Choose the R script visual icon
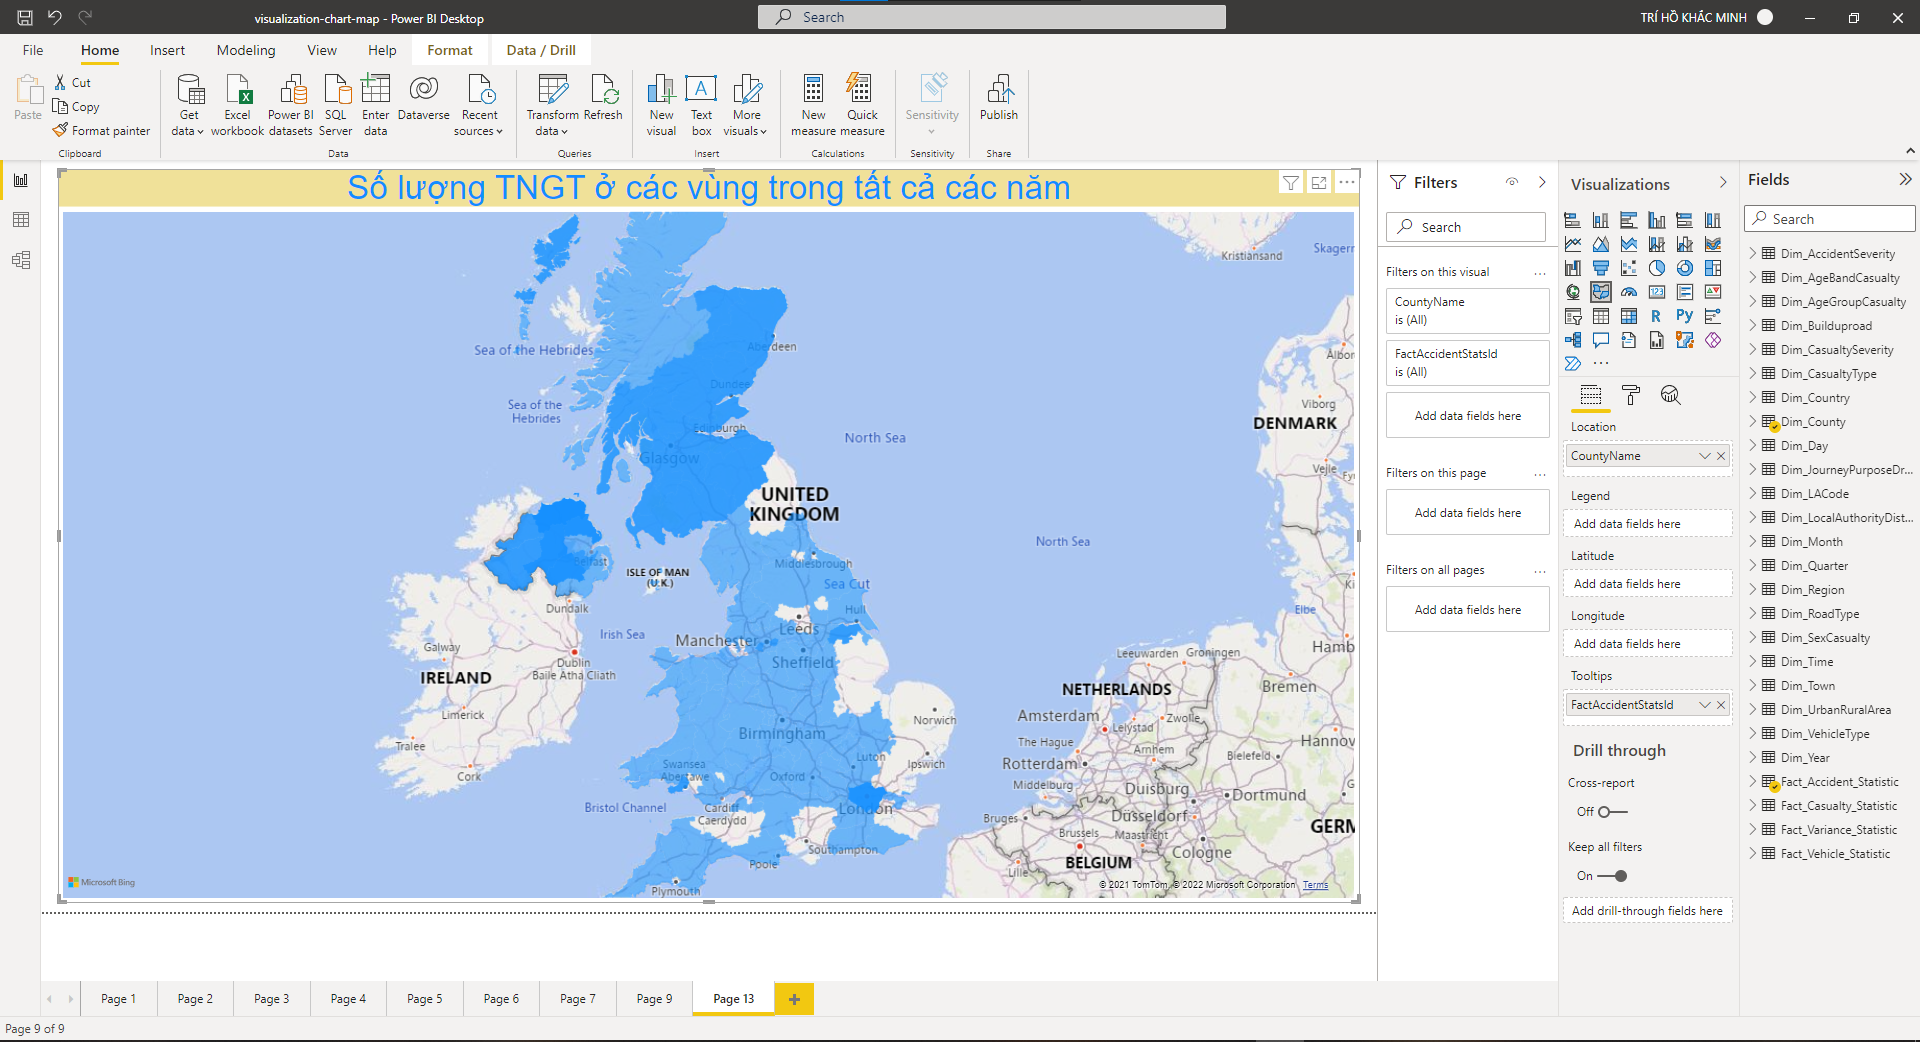This screenshot has width=1920, height=1042. [1657, 316]
